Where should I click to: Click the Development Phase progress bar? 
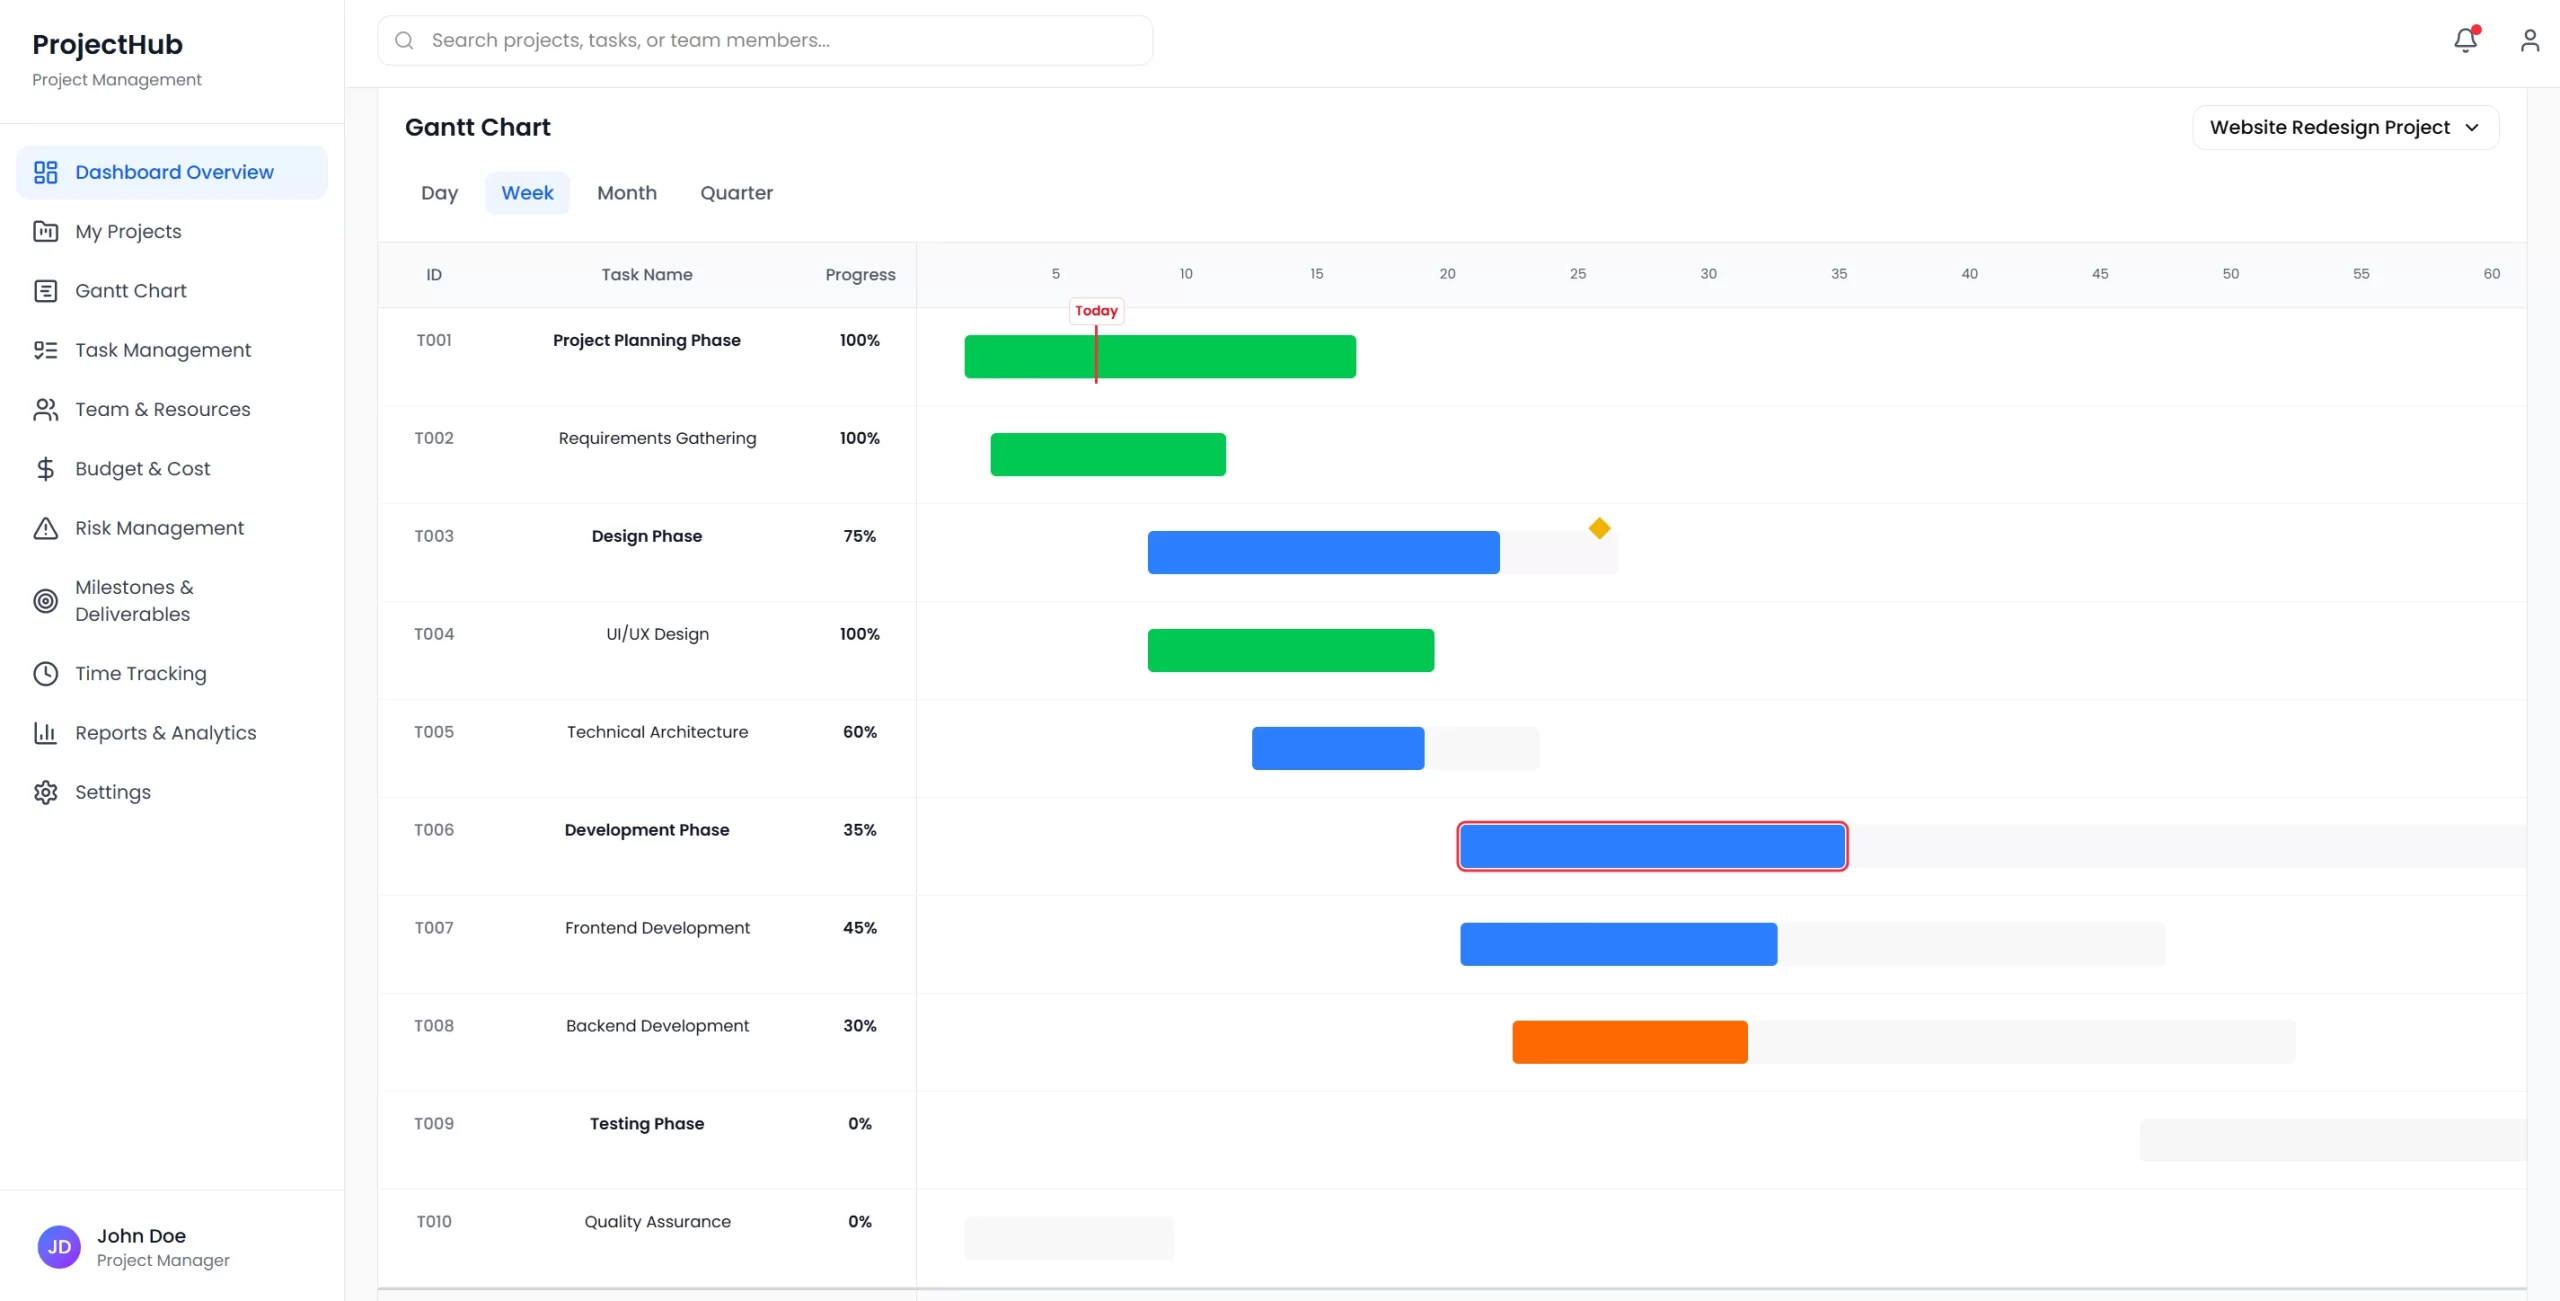[1650, 845]
